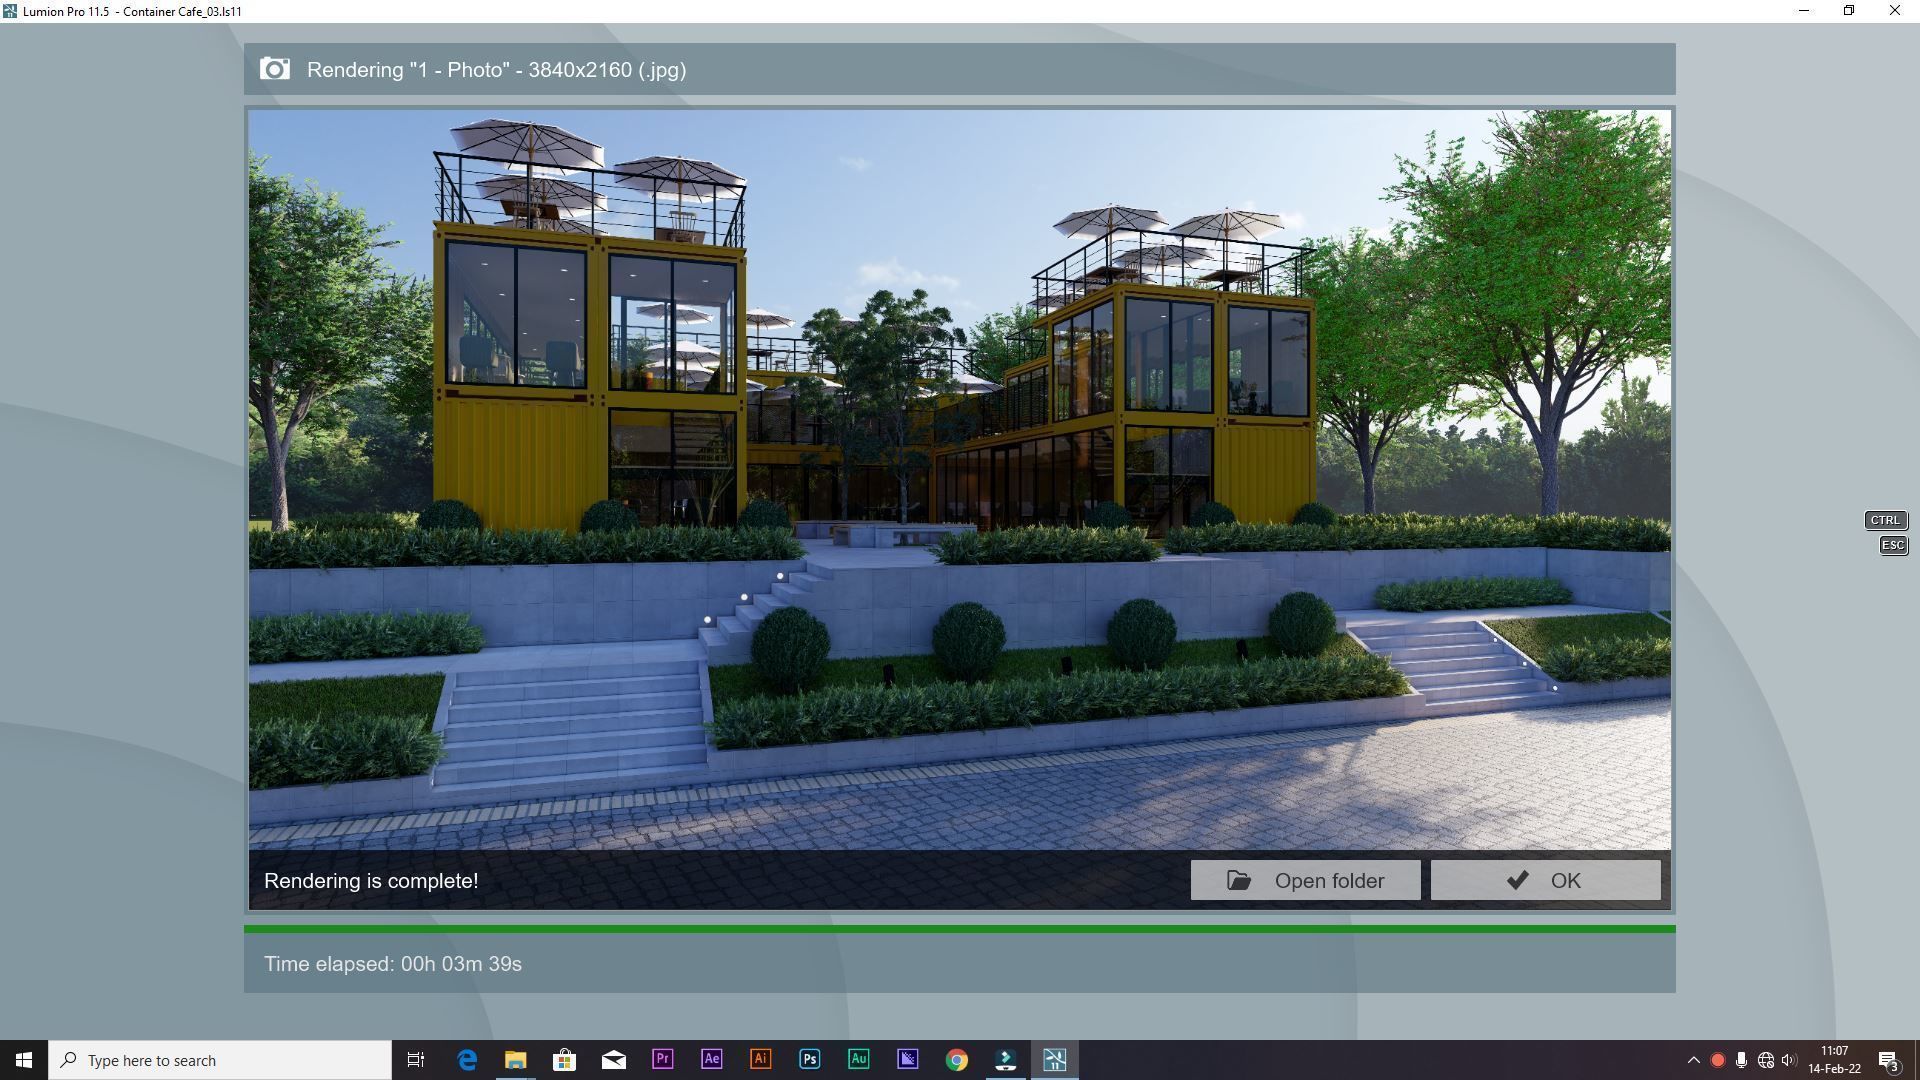The width and height of the screenshot is (1920, 1080).
Task: Click the Lumion icon in the title bar
Action: point(10,11)
